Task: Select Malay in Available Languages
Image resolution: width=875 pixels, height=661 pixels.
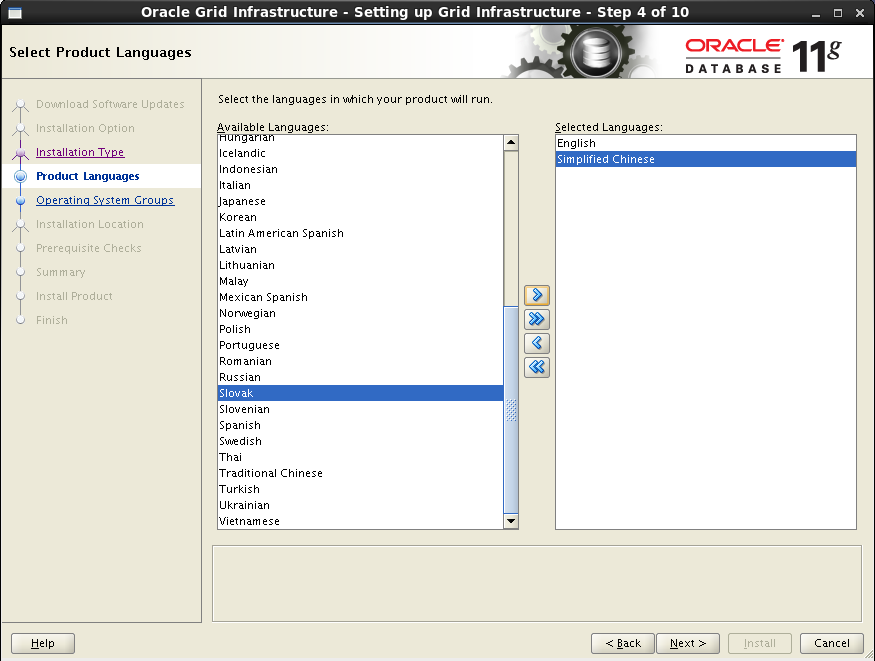Action: pyautogui.click(x=360, y=282)
